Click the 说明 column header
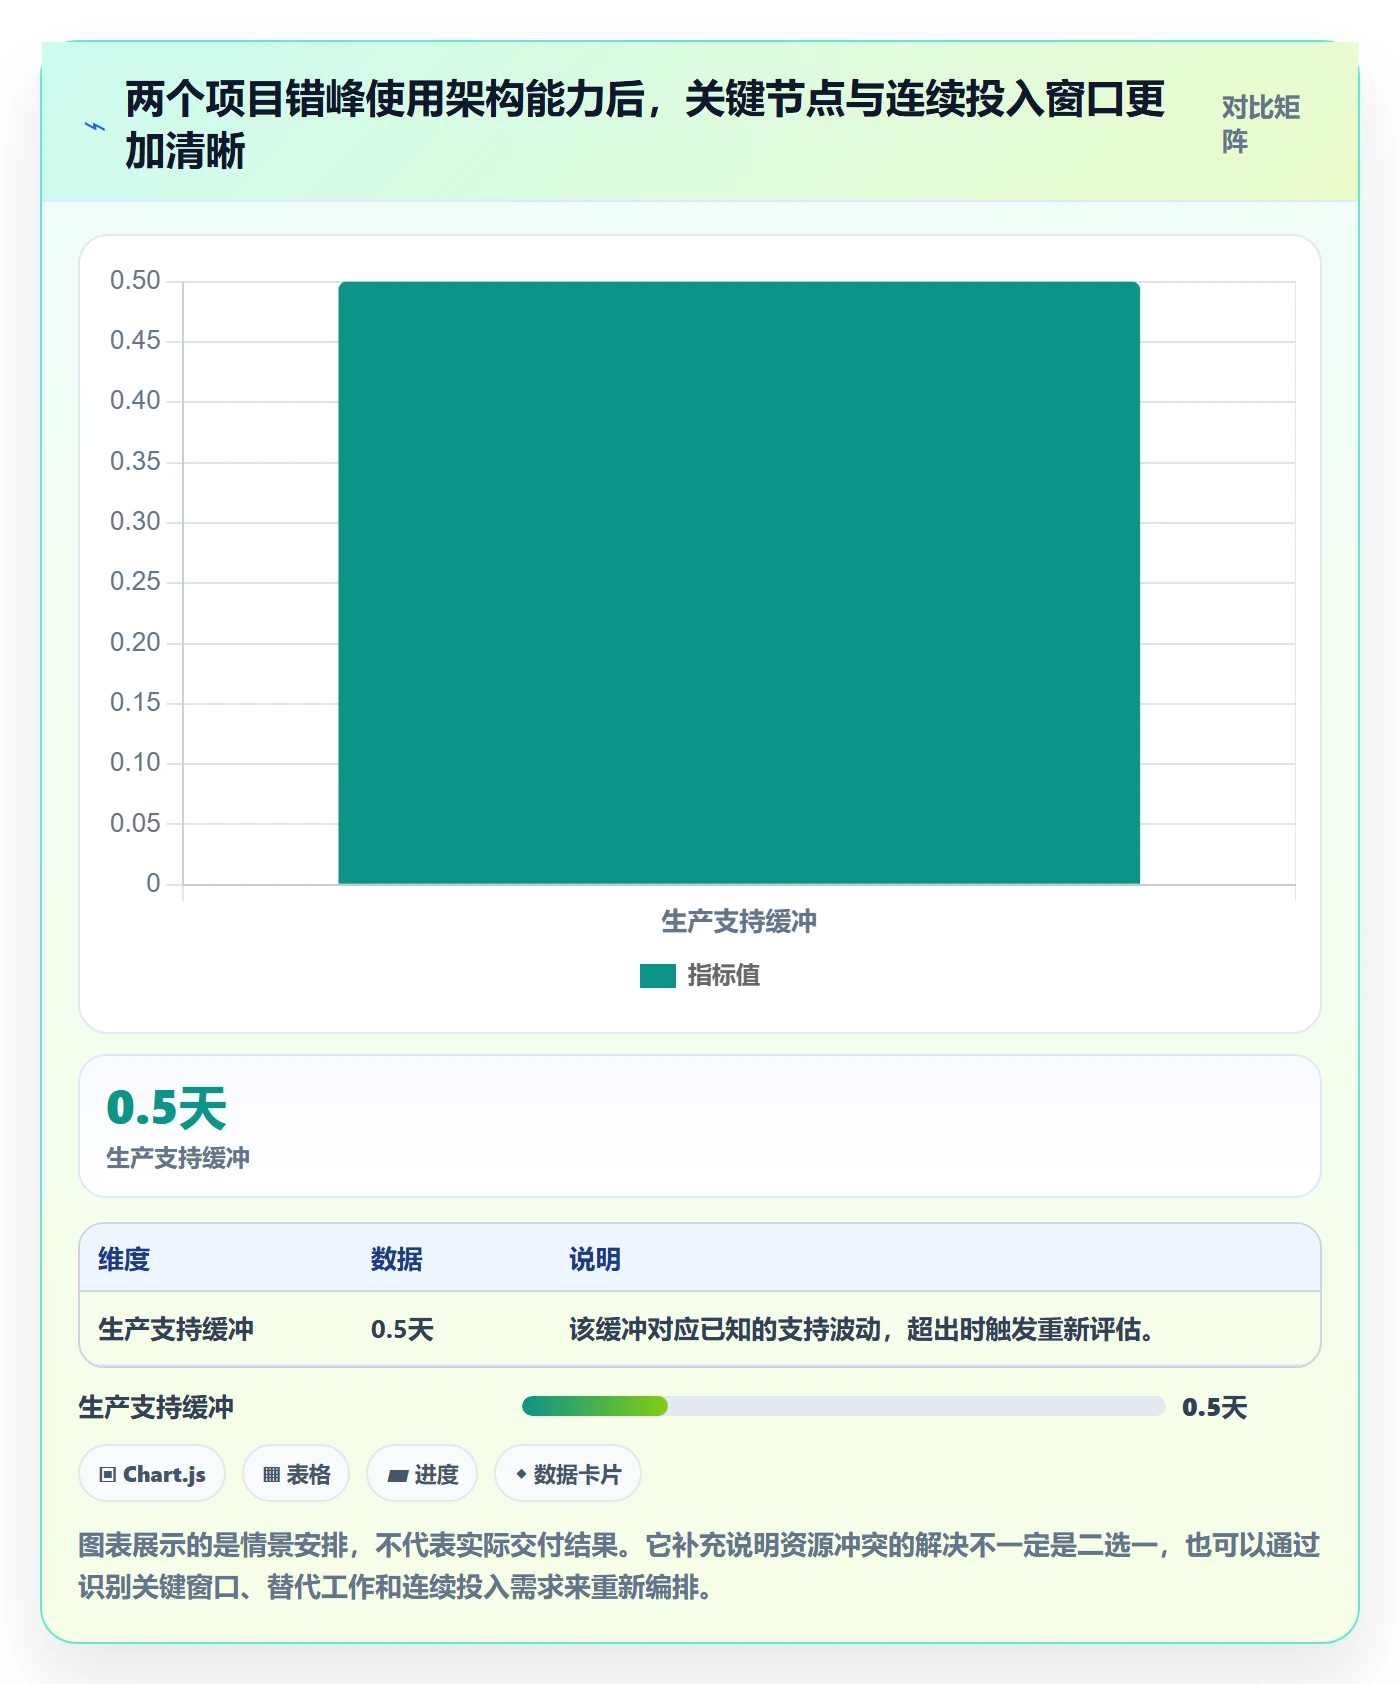This screenshot has height=1684, width=1400. click(x=595, y=1259)
